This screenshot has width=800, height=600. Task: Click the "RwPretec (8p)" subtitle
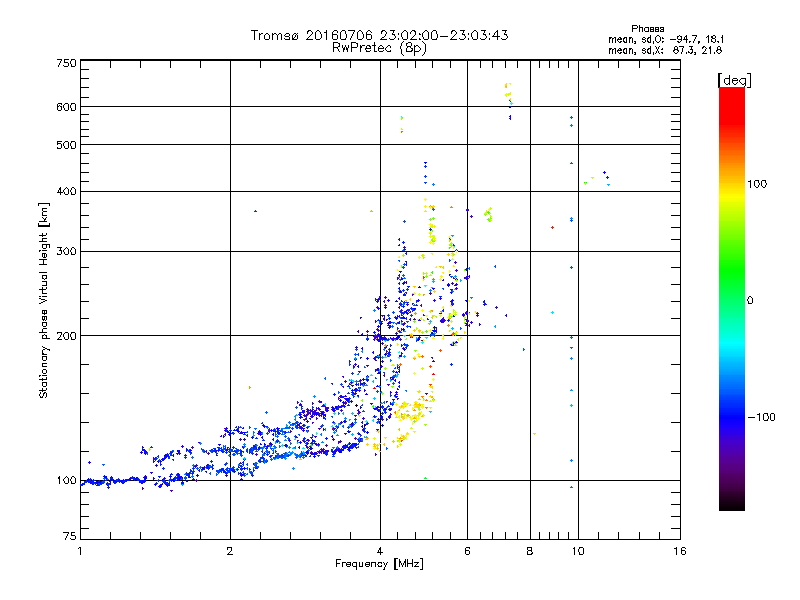pyautogui.click(x=379, y=48)
